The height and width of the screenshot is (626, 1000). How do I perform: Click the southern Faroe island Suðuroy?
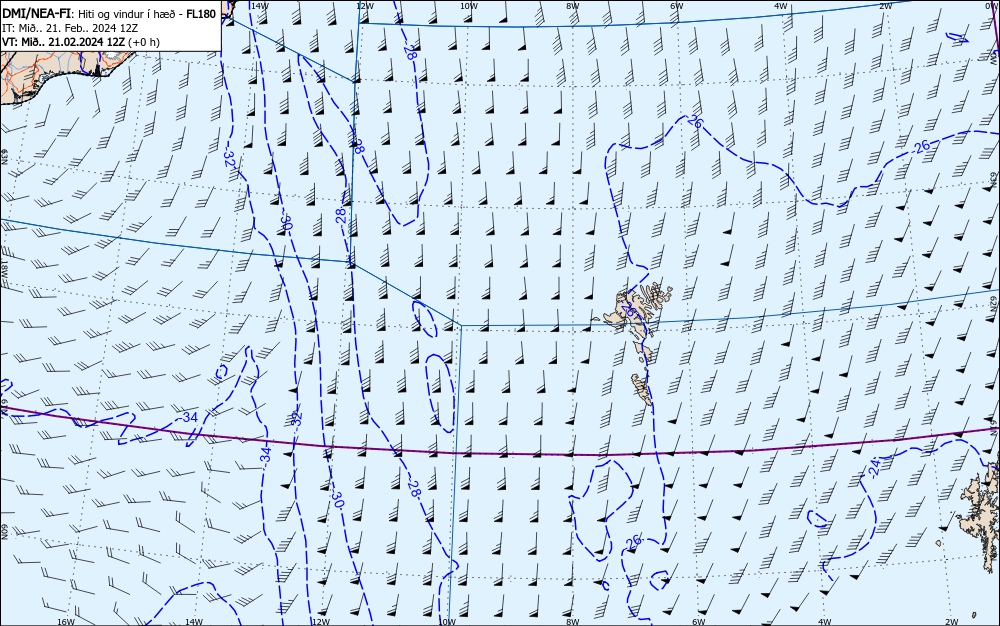[x=643, y=388]
